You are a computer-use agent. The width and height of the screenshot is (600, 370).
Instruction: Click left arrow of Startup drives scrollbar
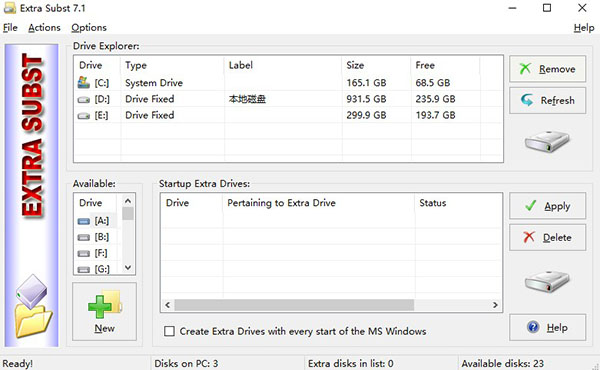tap(167, 305)
